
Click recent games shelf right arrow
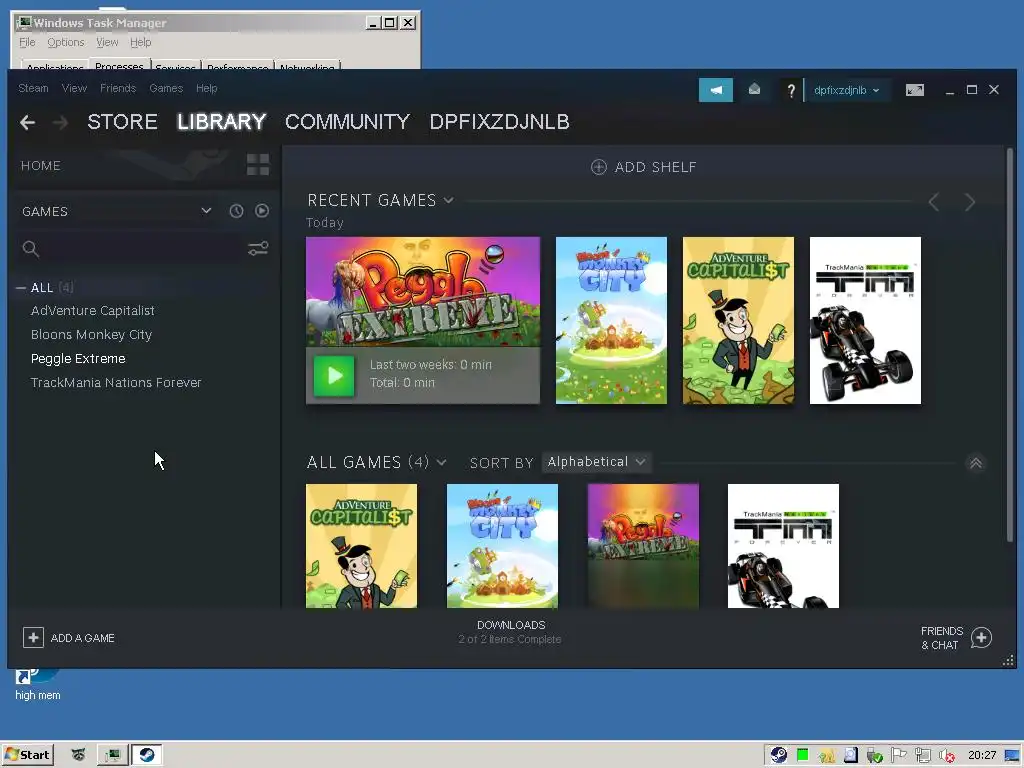pyautogui.click(x=970, y=202)
